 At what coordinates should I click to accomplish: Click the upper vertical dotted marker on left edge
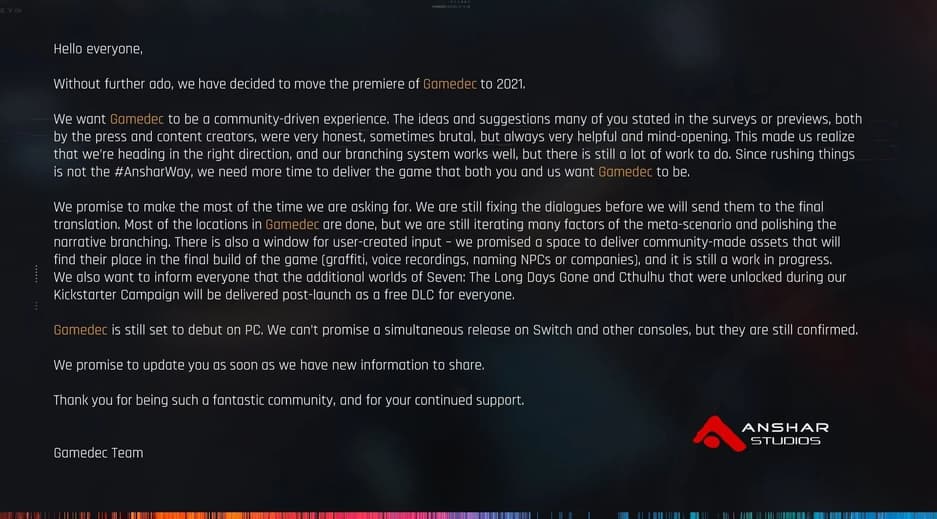pos(36,274)
